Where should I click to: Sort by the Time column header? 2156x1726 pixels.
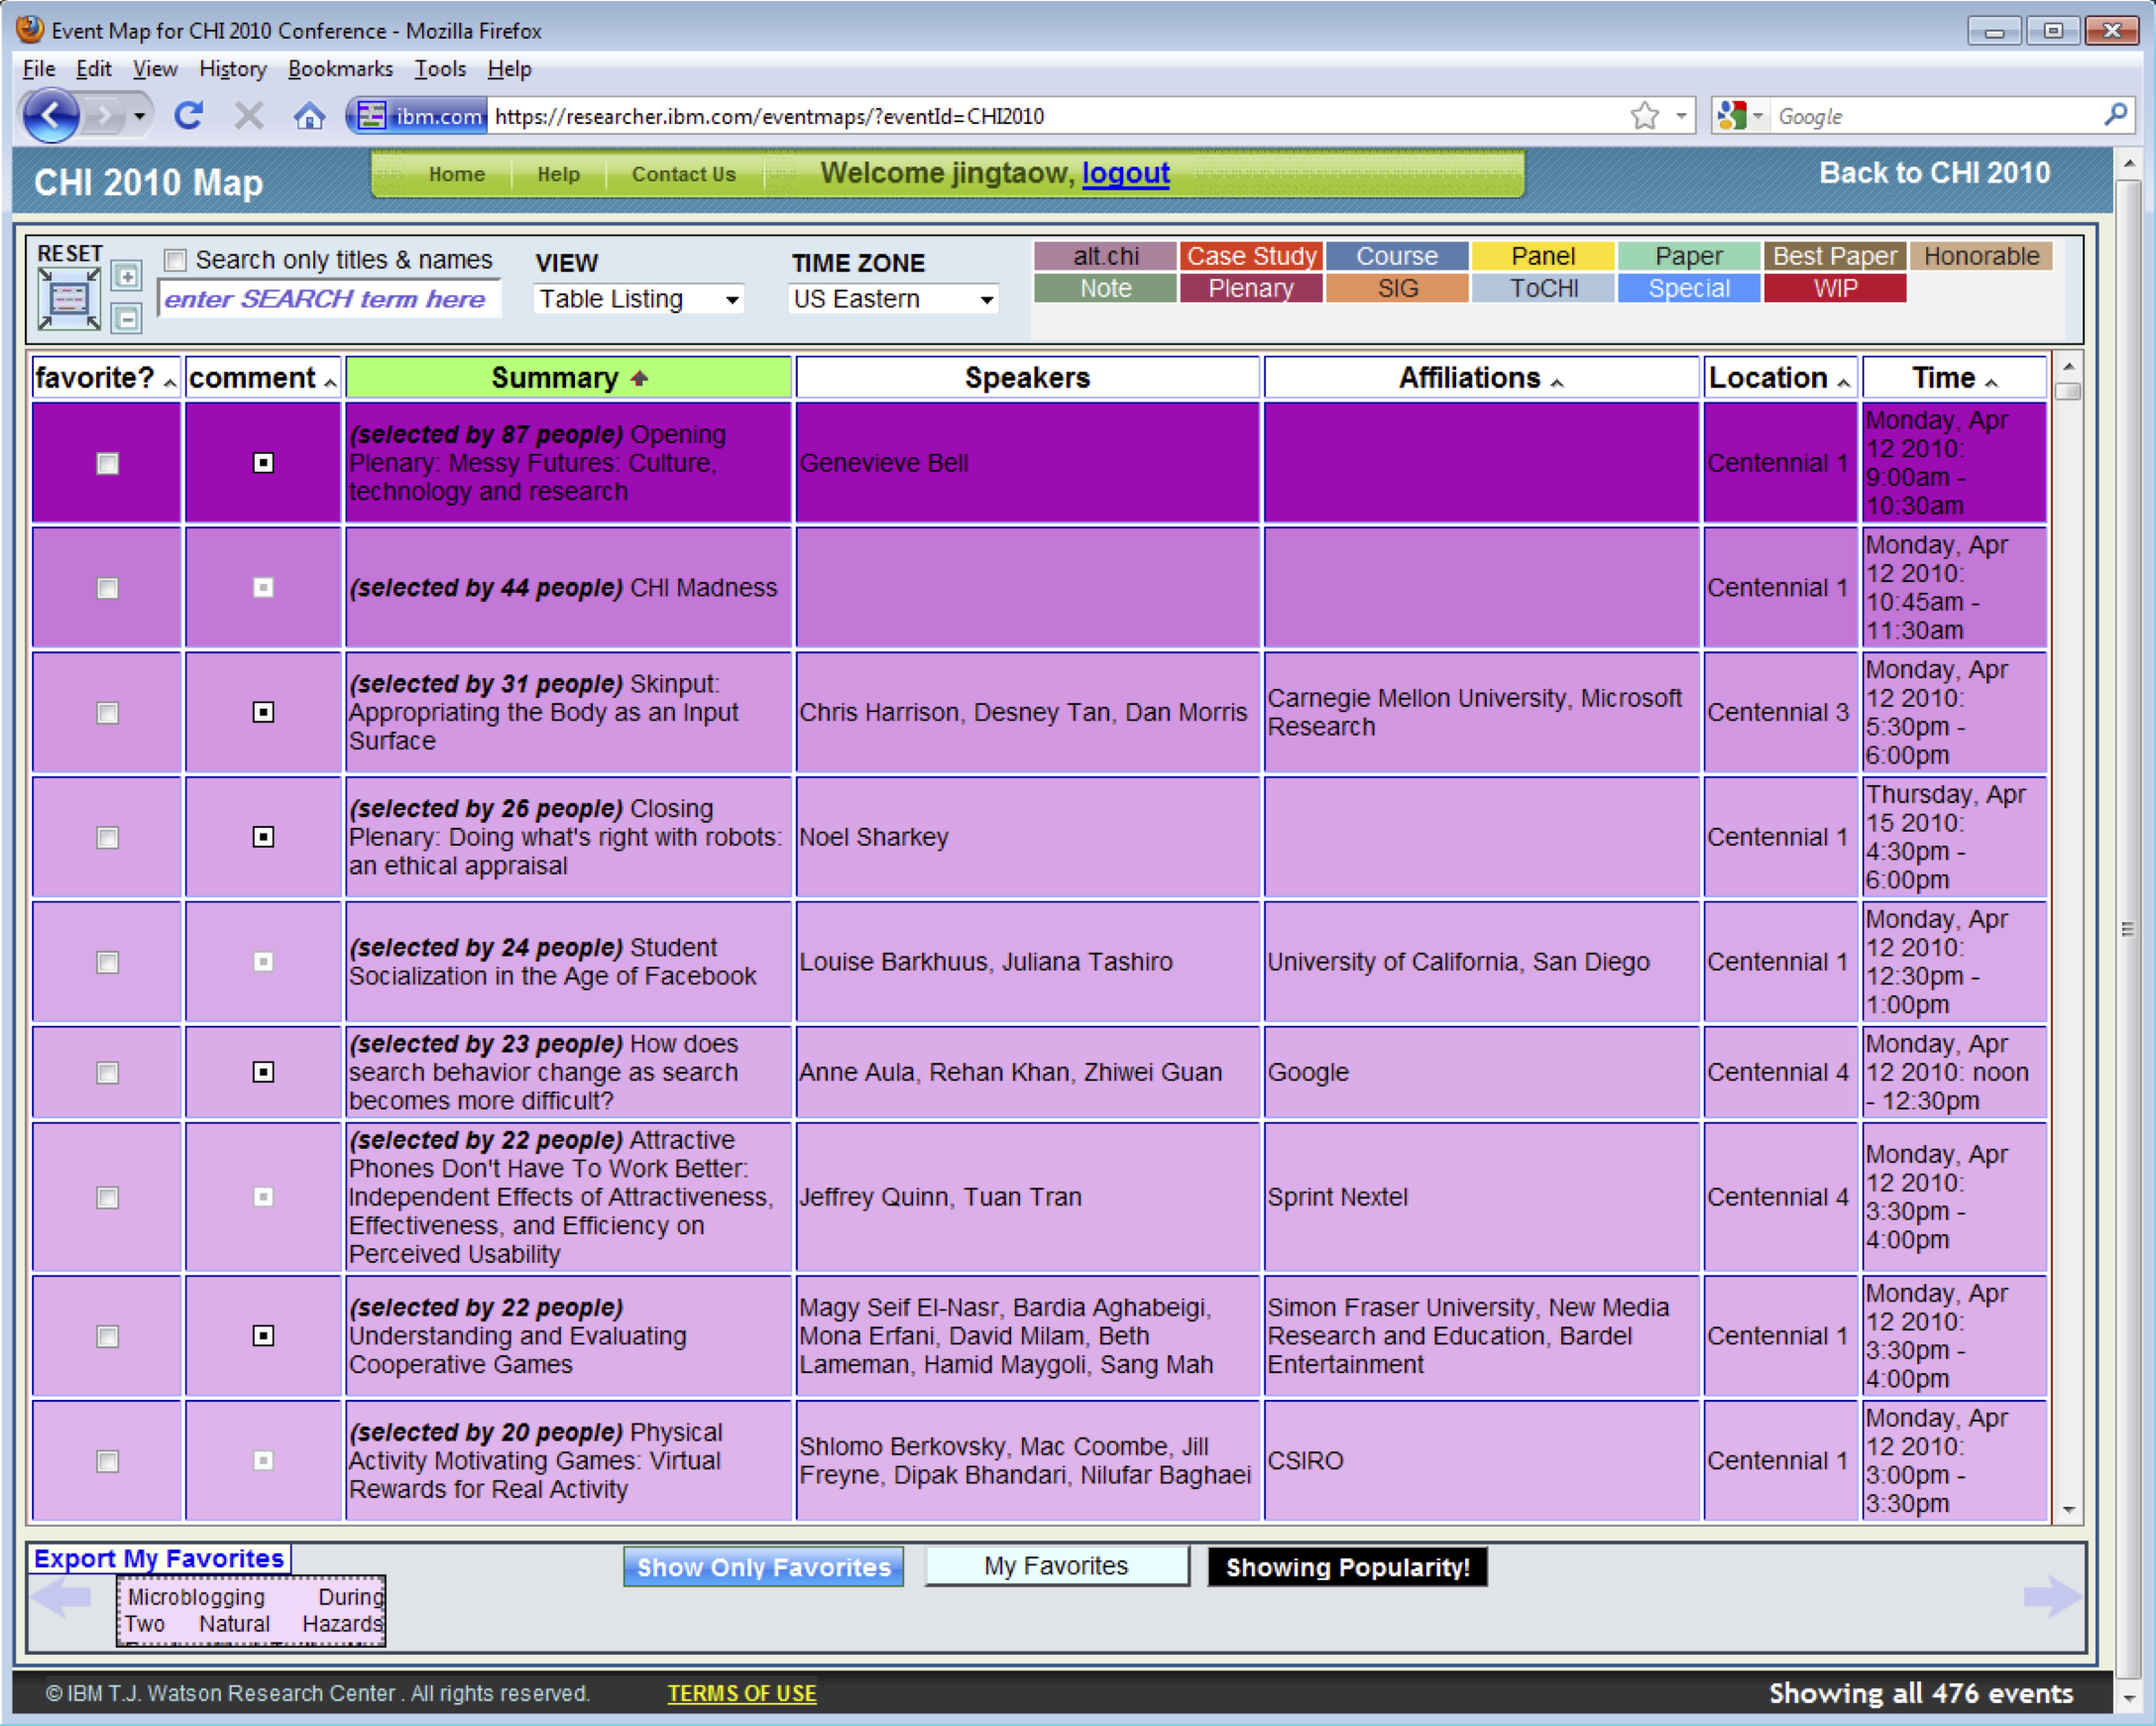(x=1954, y=378)
